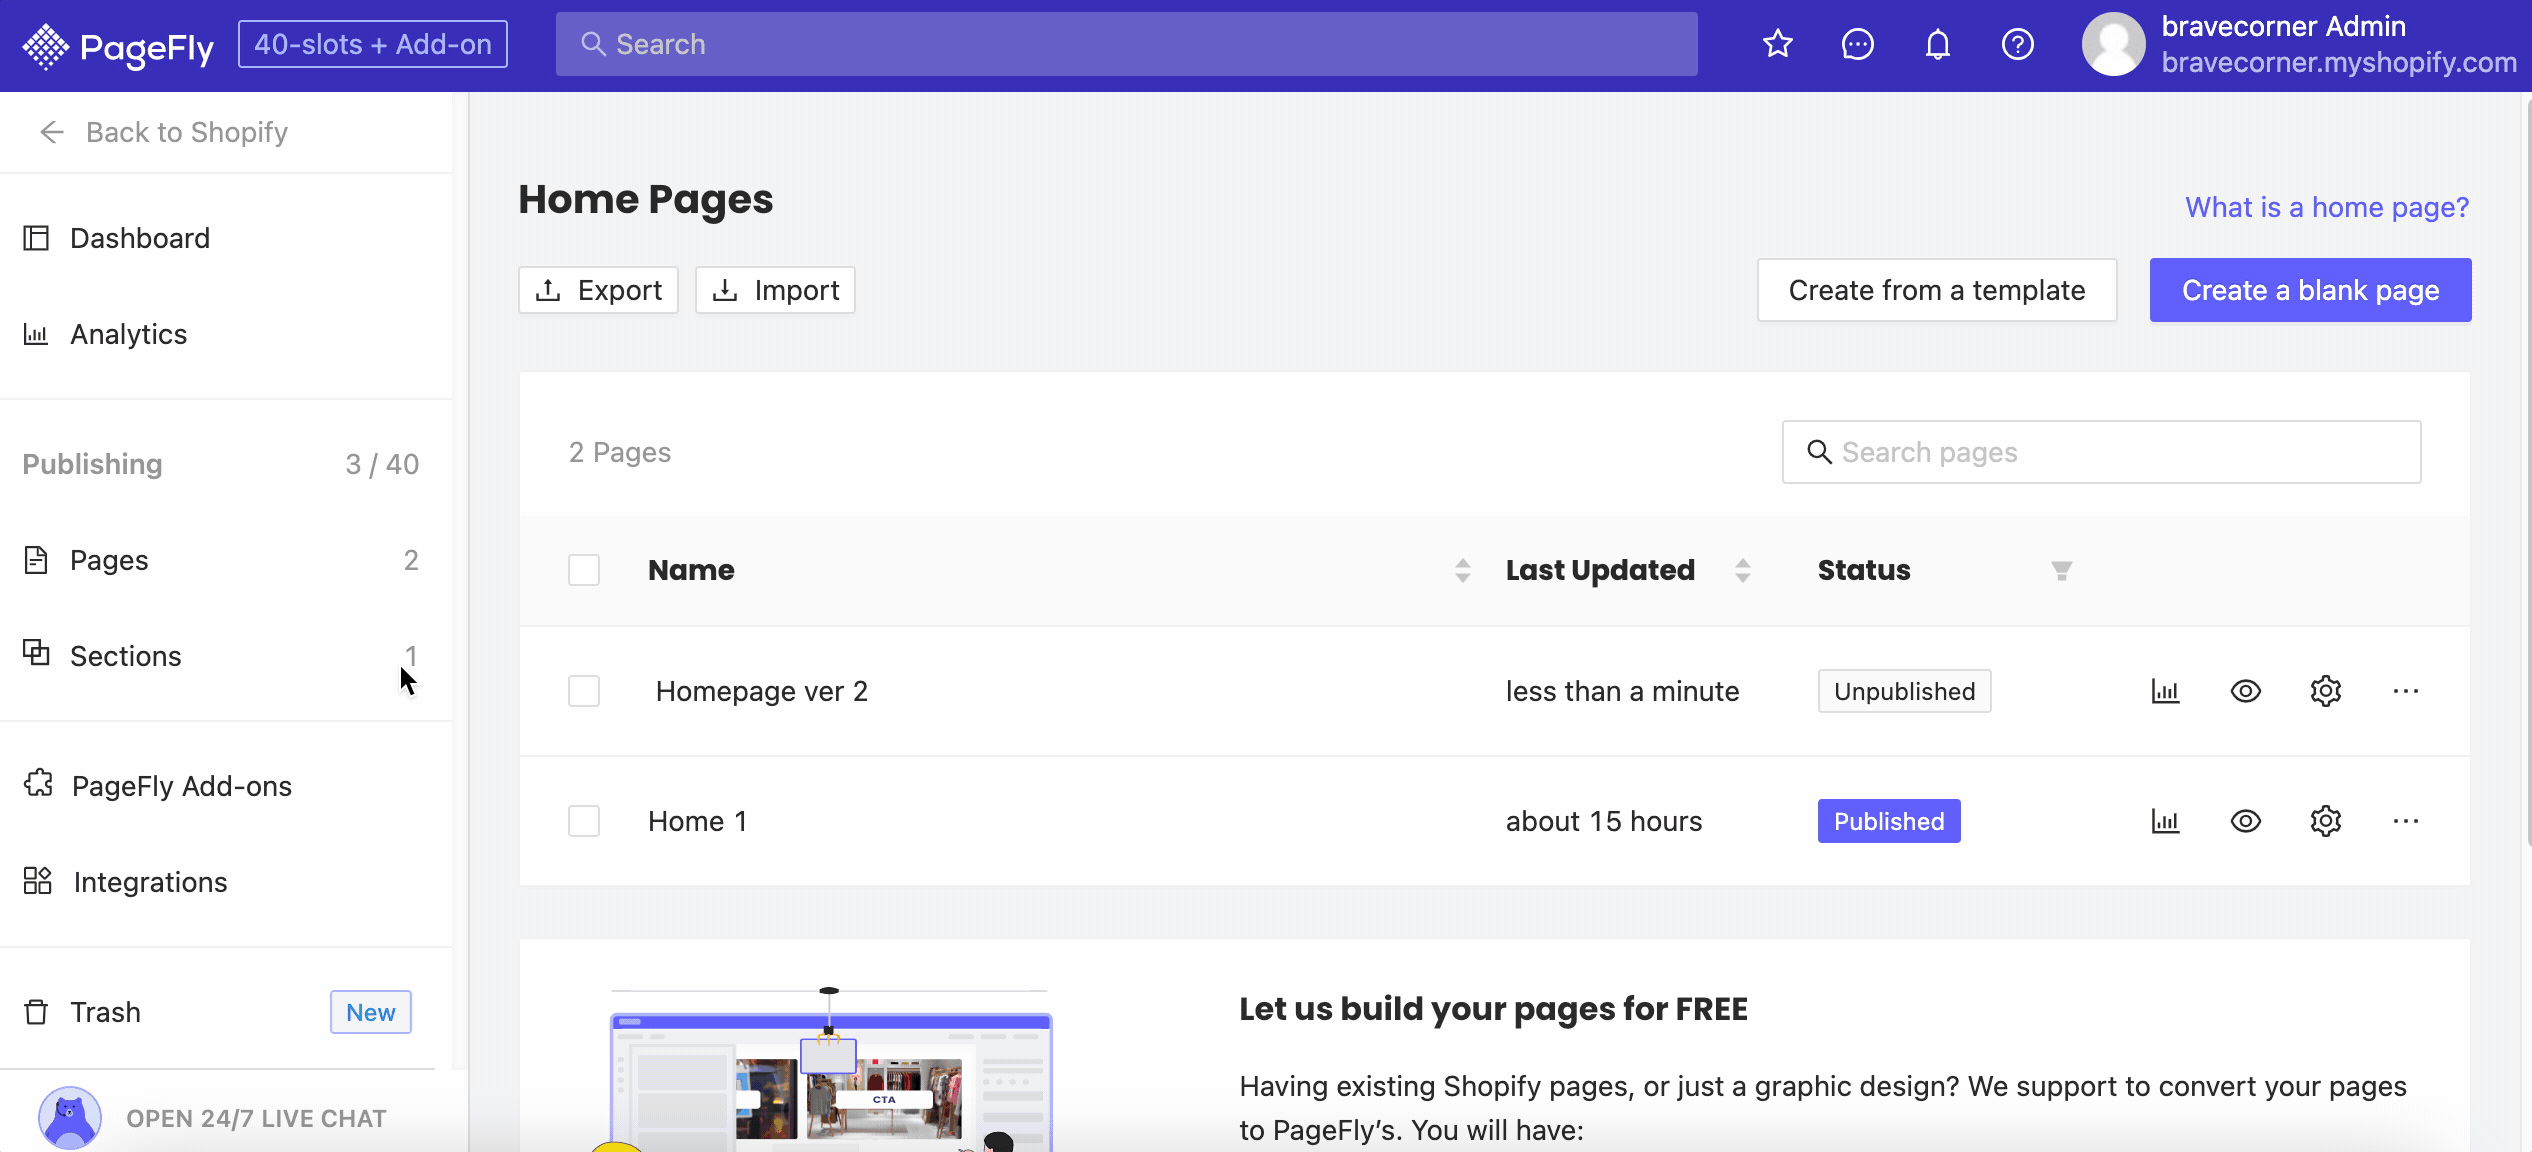The height and width of the screenshot is (1152, 2532).
Task: Click Create from a template
Action: point(1937,290)
